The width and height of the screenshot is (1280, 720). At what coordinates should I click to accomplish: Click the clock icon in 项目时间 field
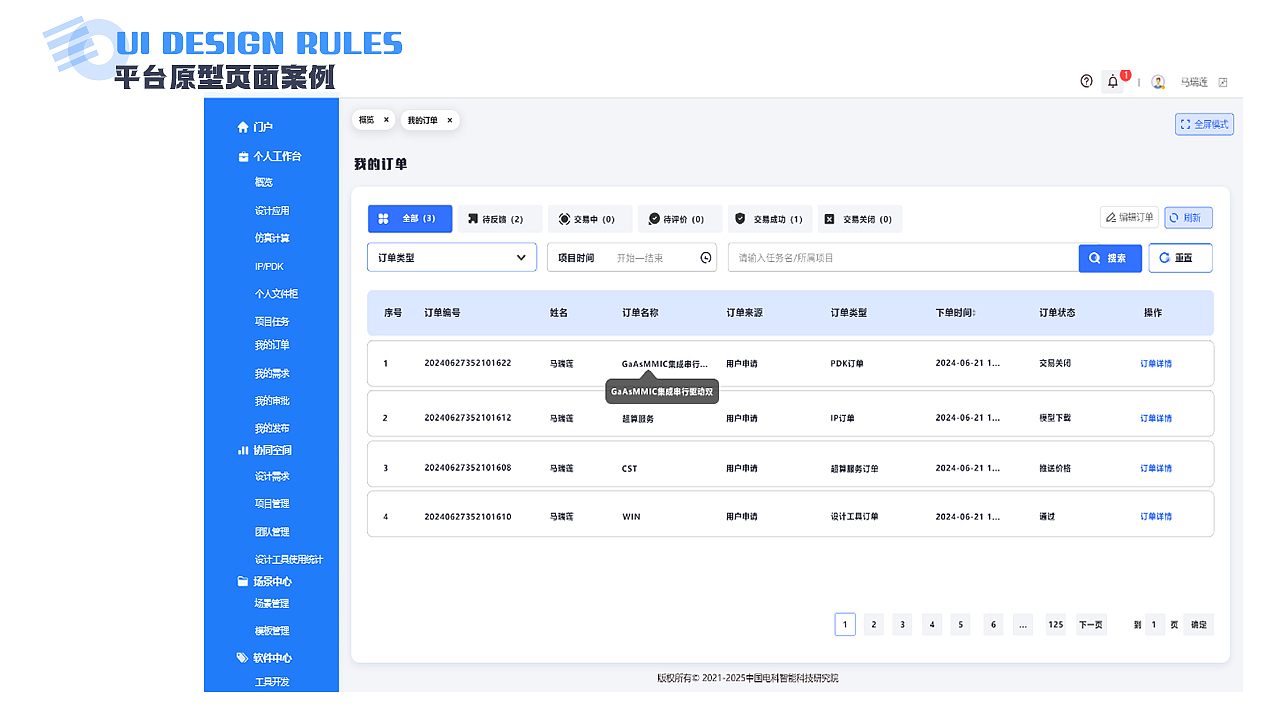pos(706,258)
